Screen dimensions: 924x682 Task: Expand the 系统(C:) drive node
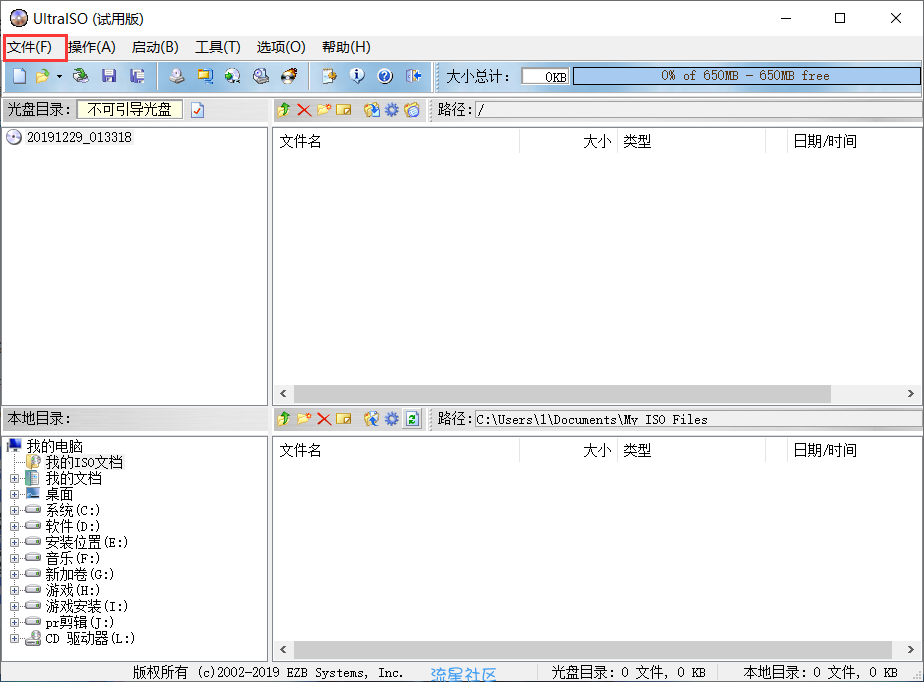click(15, 510)
